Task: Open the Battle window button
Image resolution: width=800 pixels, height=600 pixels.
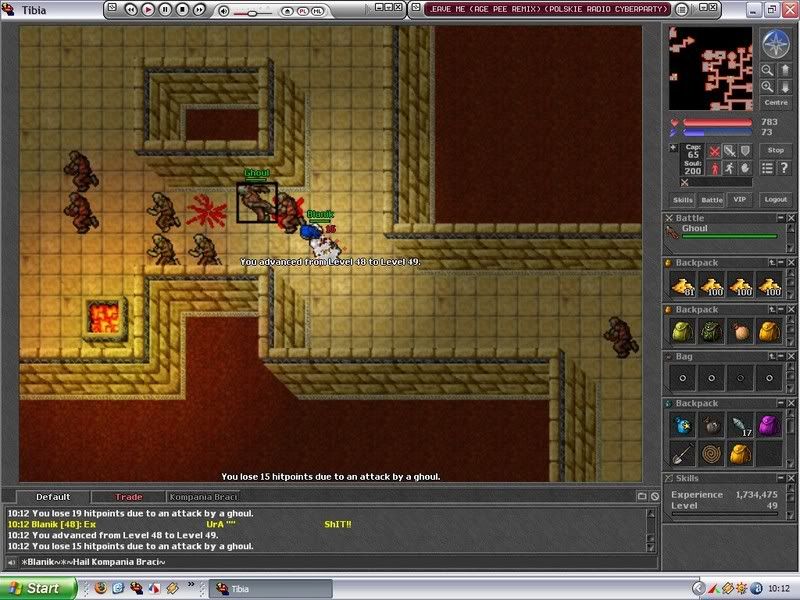Action: 712,199
